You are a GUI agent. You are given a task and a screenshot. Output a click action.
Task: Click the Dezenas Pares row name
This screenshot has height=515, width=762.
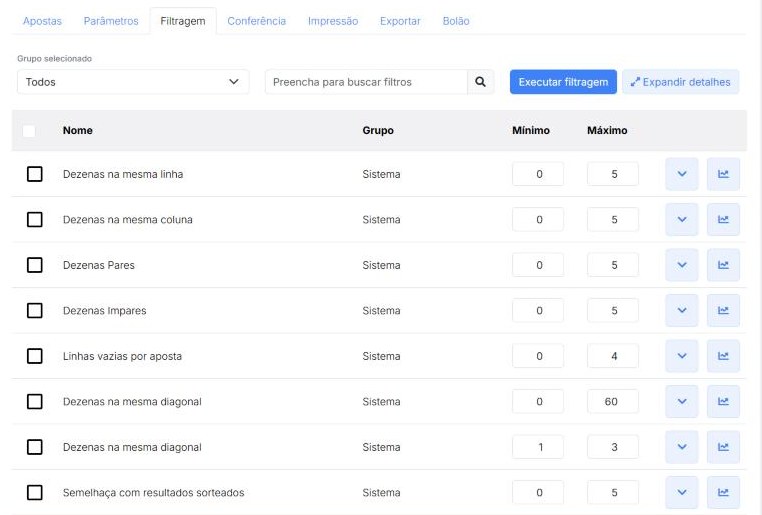(99, 265)
